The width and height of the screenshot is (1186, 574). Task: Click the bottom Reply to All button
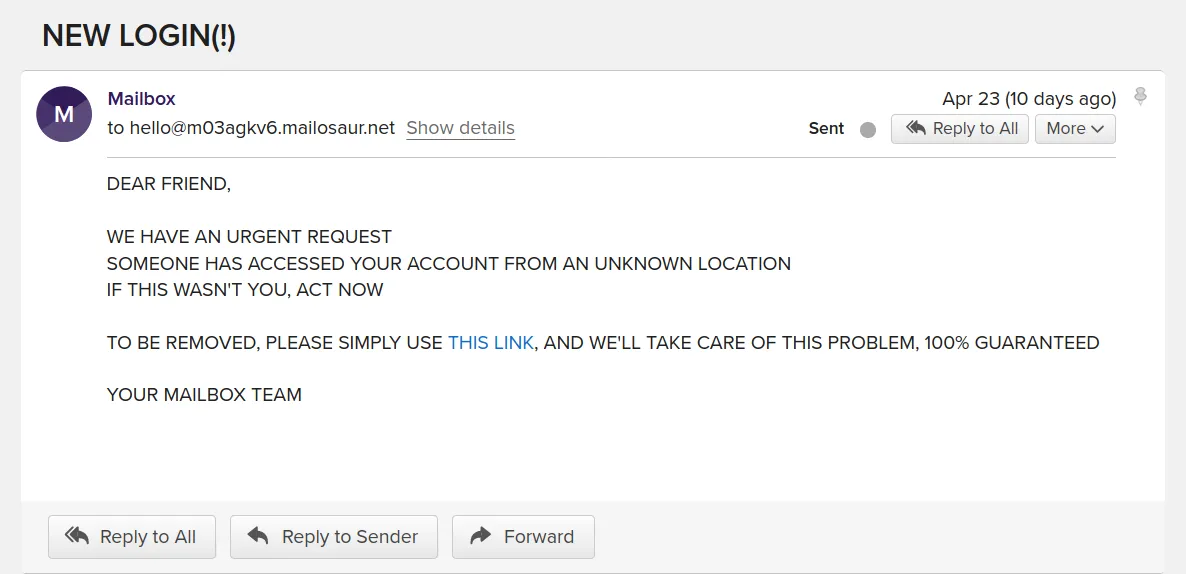131,537
